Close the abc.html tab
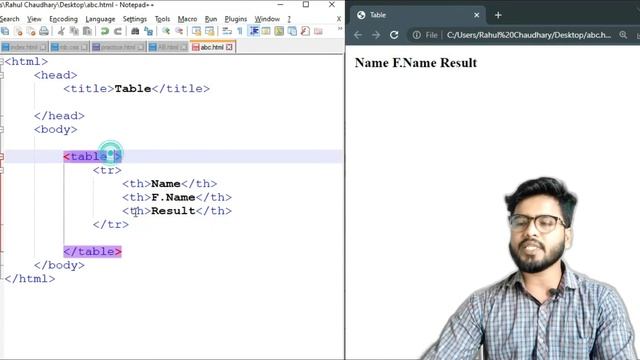This screenshot has height=360, width=640. point(229,47)
